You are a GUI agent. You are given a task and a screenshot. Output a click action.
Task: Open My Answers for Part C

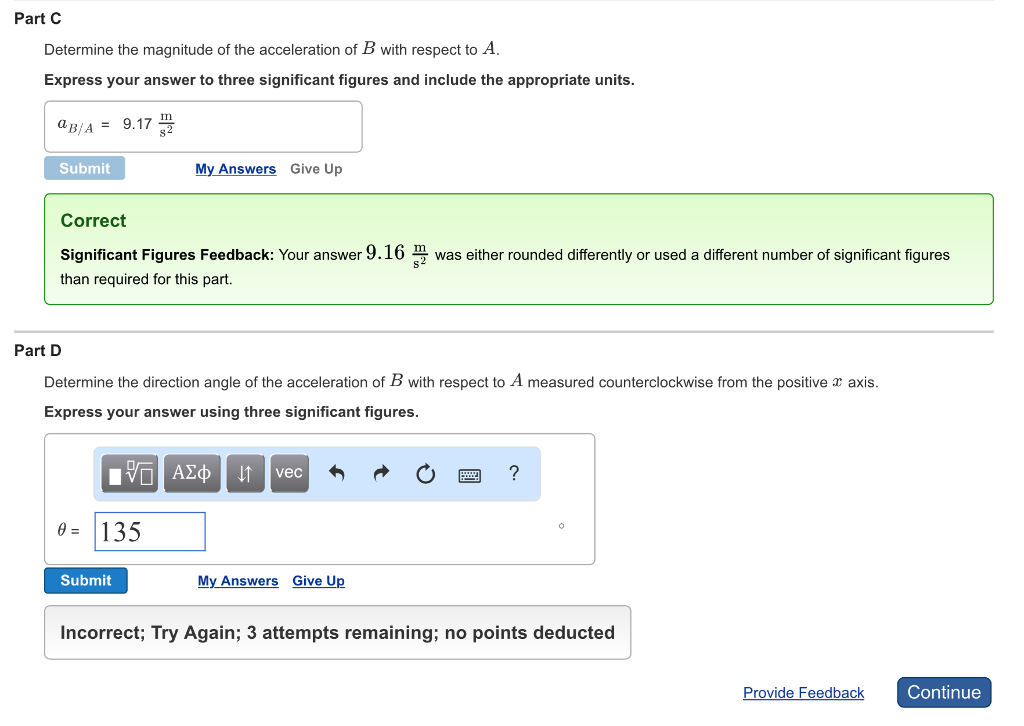pyautogui.click(x=236, y=169)
